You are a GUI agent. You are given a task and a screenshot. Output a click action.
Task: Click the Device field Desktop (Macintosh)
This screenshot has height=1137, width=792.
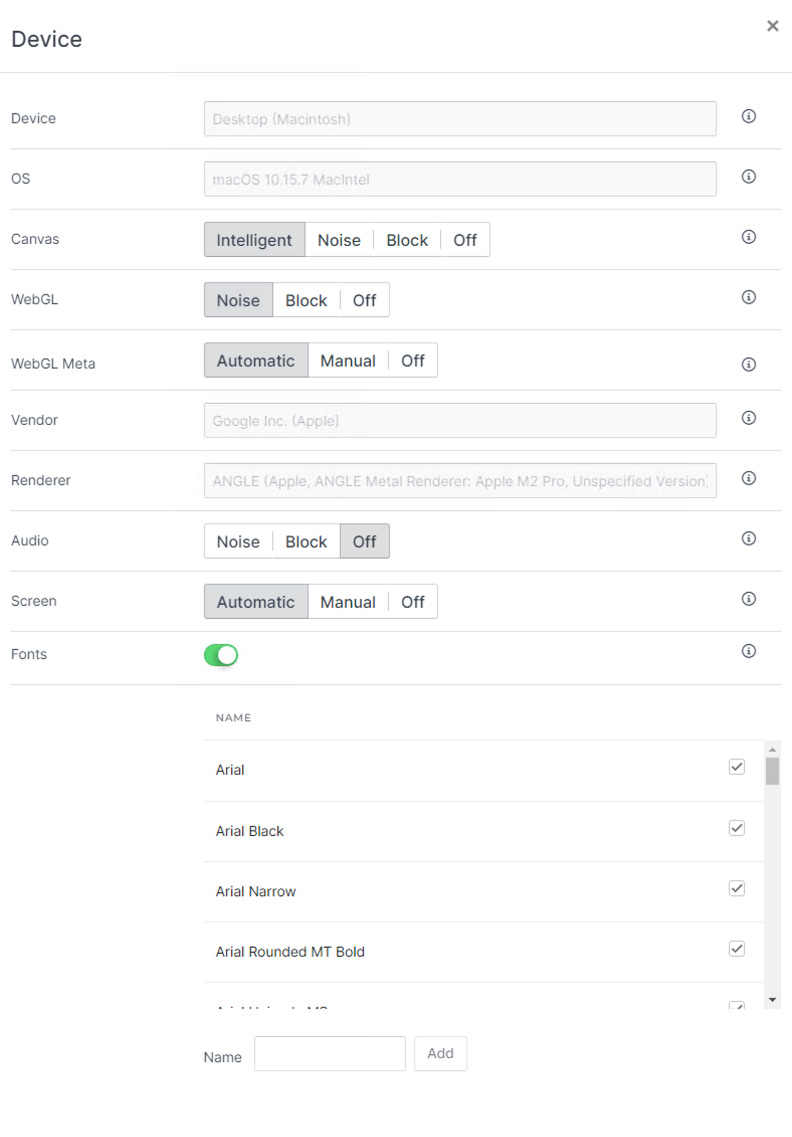(460, 119)
